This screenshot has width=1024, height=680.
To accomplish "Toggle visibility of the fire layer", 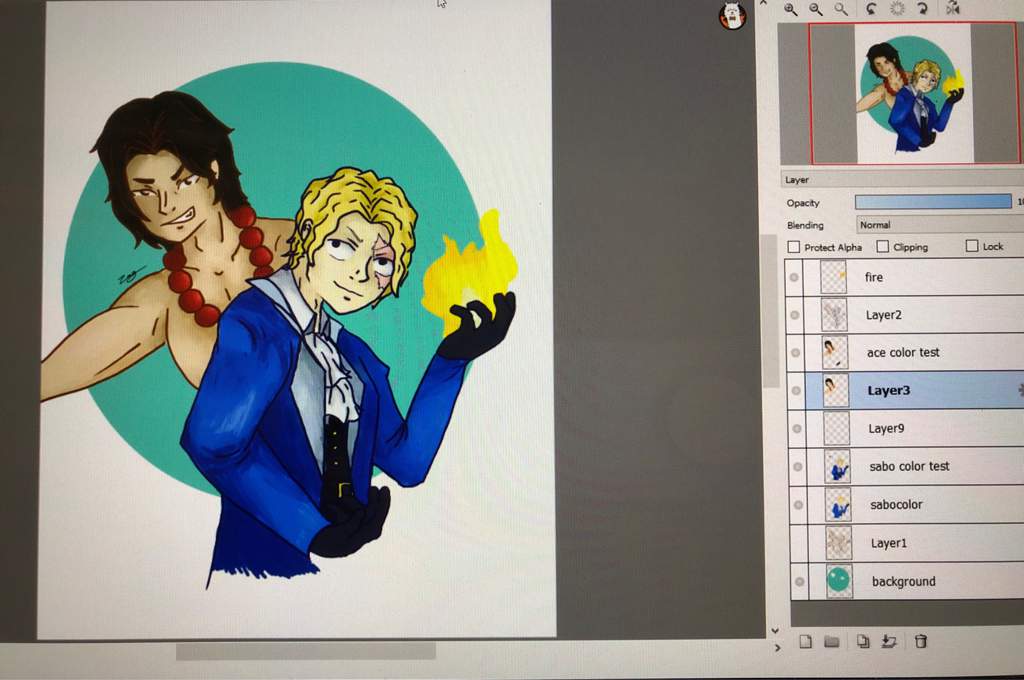I will 793,277.
